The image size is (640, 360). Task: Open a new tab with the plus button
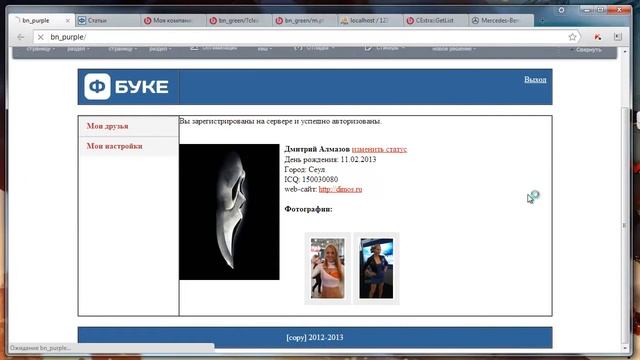point(542,20)
